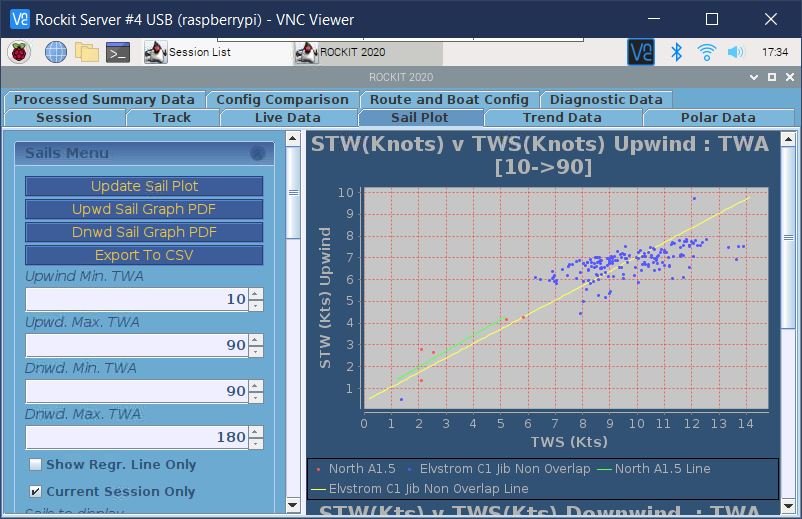Increment the Dnwd. Max. TWA spinner

(x=256, y=432)
